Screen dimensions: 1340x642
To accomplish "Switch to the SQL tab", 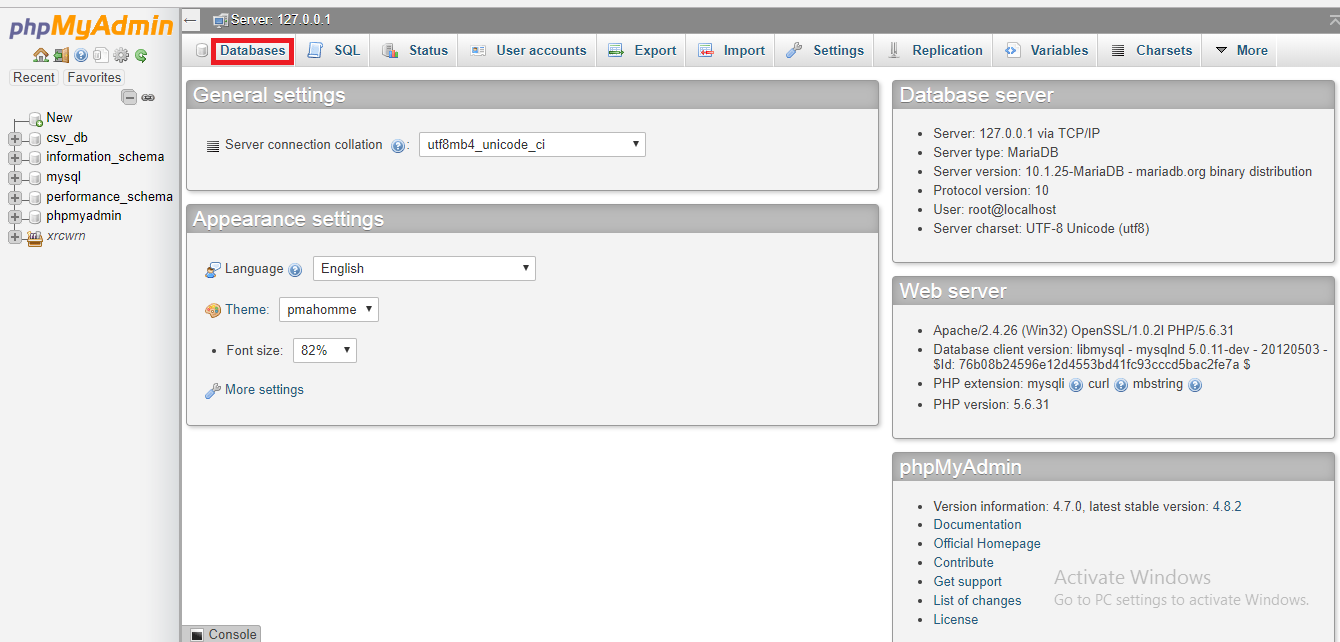I will pos(335,50).
